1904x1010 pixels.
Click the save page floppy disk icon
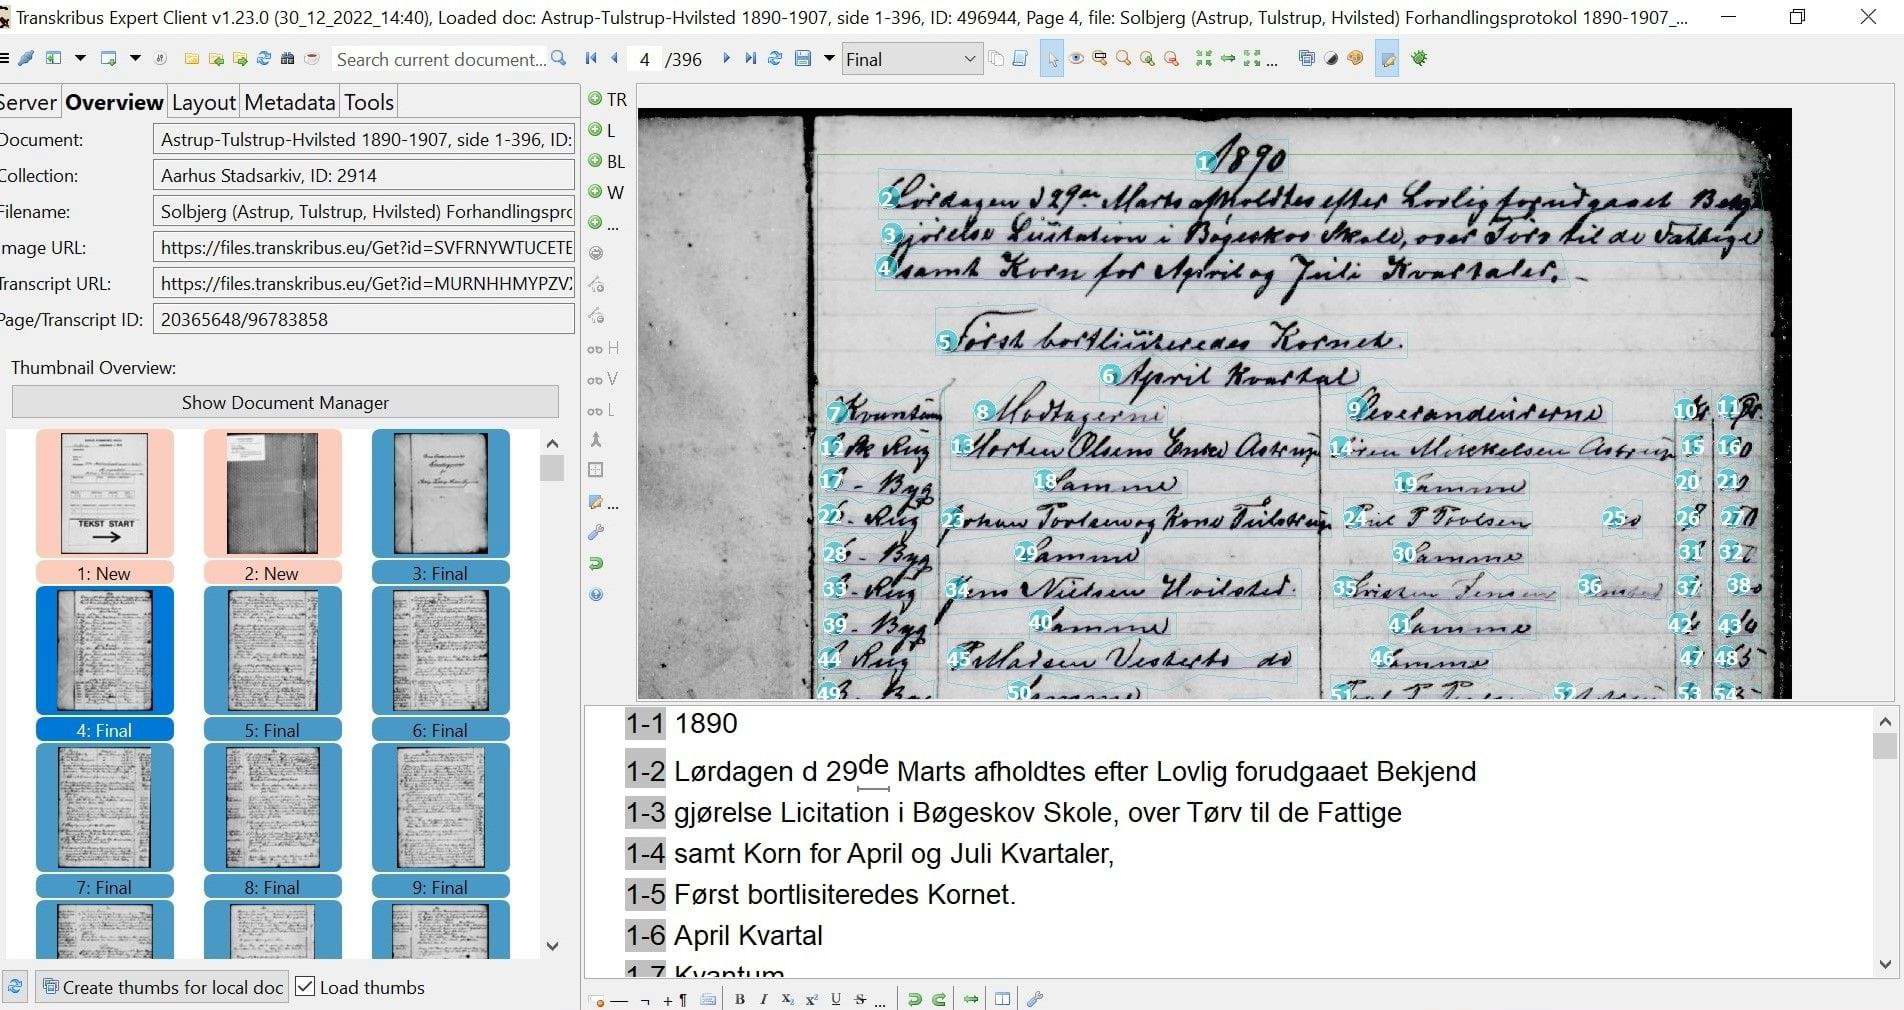tap(802, 59)
